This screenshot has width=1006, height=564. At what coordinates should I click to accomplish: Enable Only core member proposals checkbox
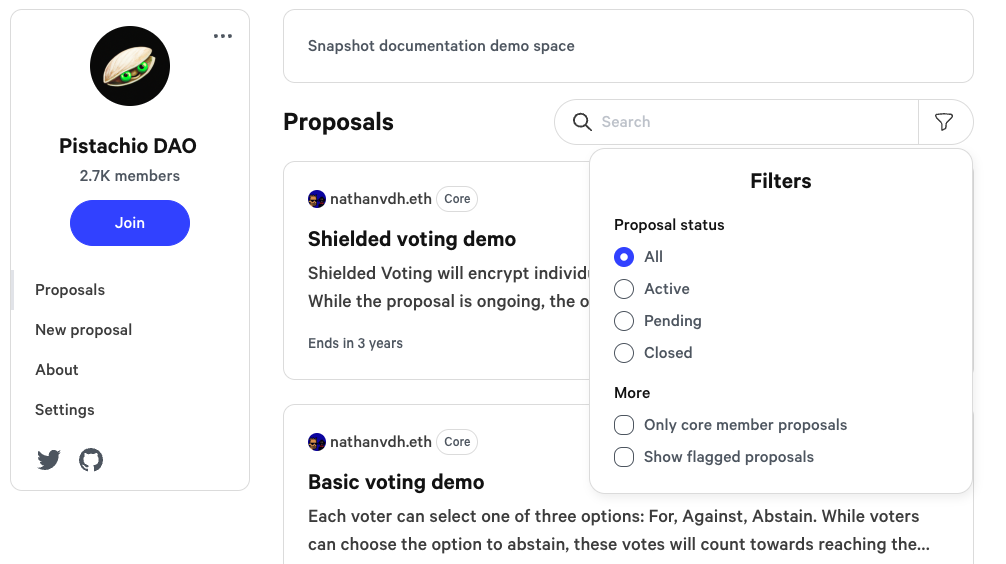(x=624, y=425)
